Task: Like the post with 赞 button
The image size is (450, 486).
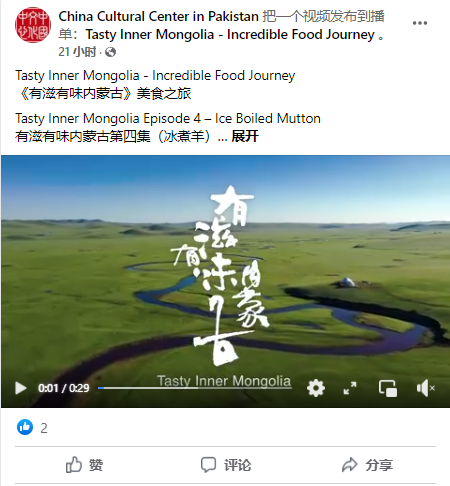Action: tap(84, 465)
